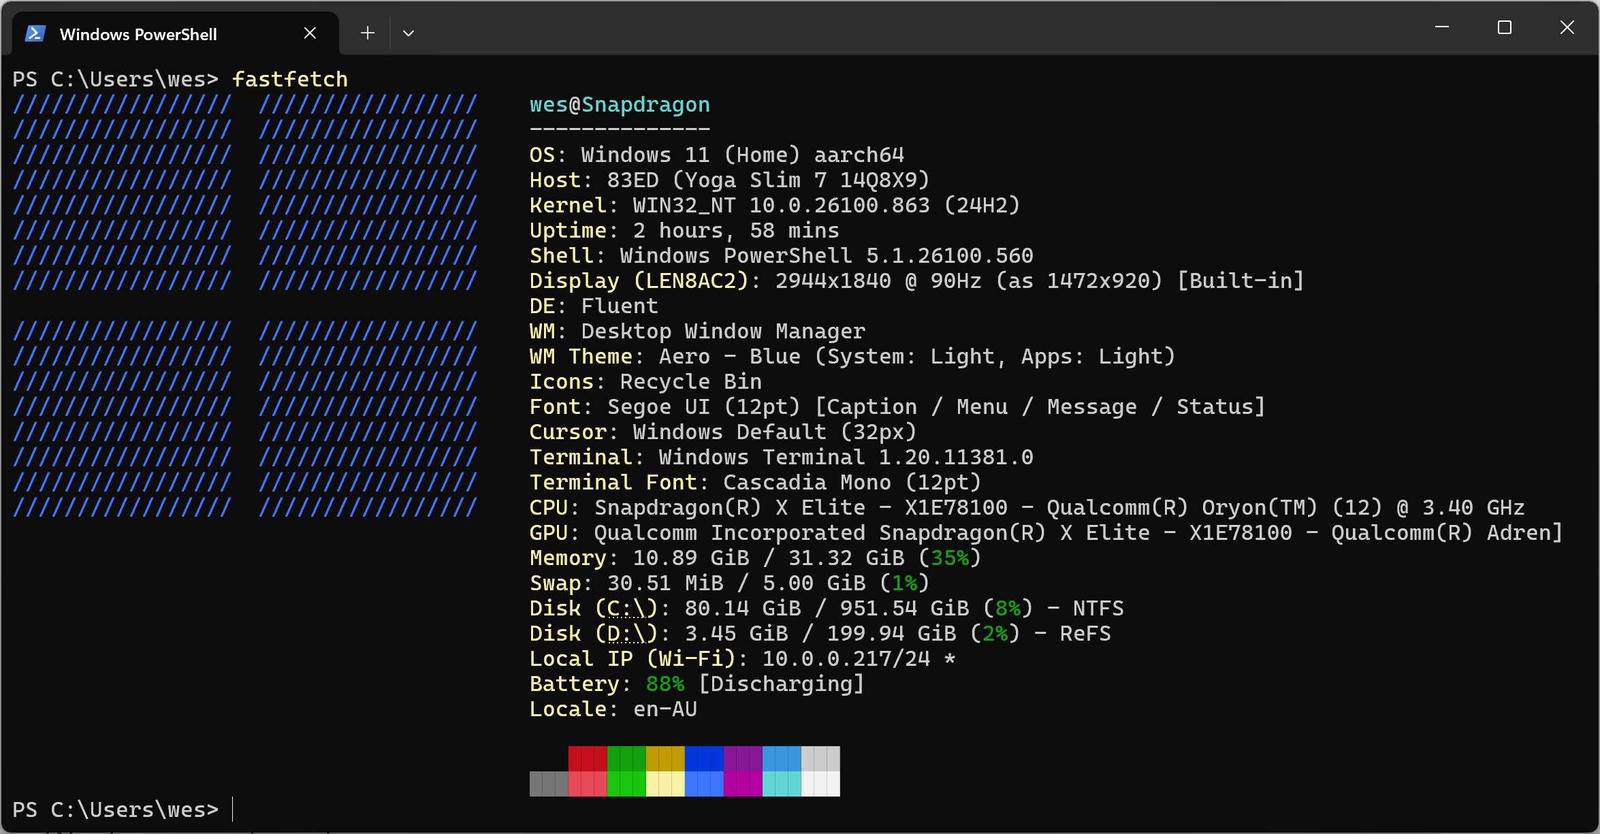This screenshot has width=1600, height=834.
Task: Click the typed fastfetch command text
Action: click(x=290, y=79)
